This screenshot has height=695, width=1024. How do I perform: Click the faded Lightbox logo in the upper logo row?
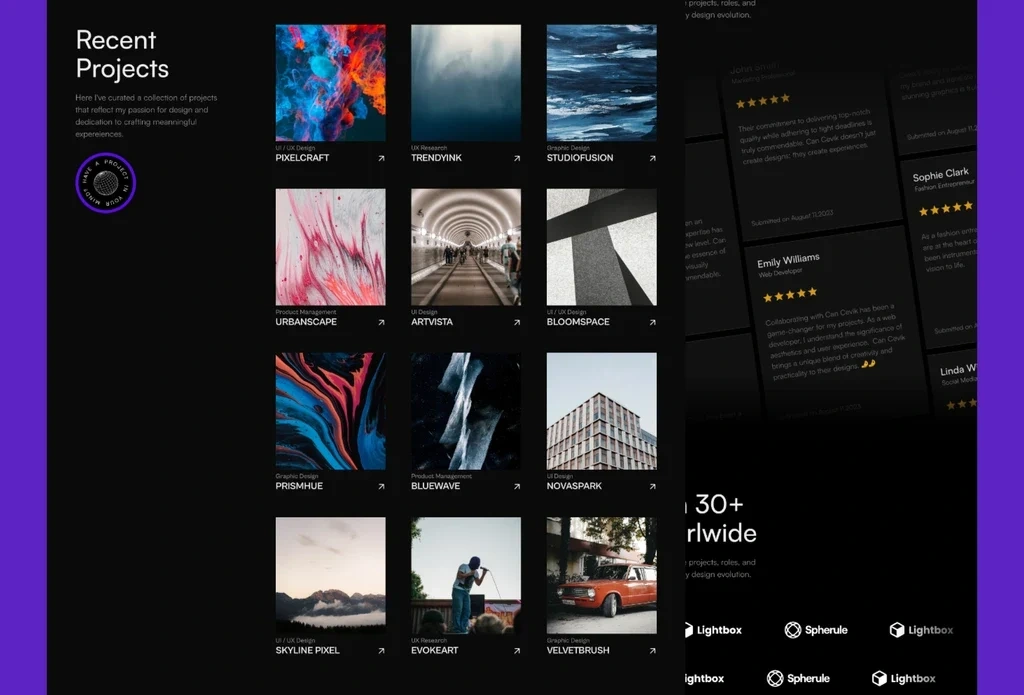coord(921,630)
